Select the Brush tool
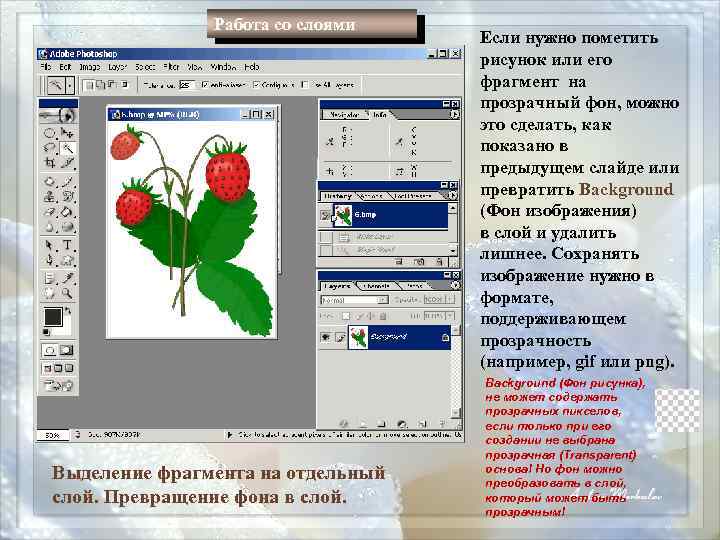Image resolution: width=720 pixels, height=540 pixels. (67, 182)
